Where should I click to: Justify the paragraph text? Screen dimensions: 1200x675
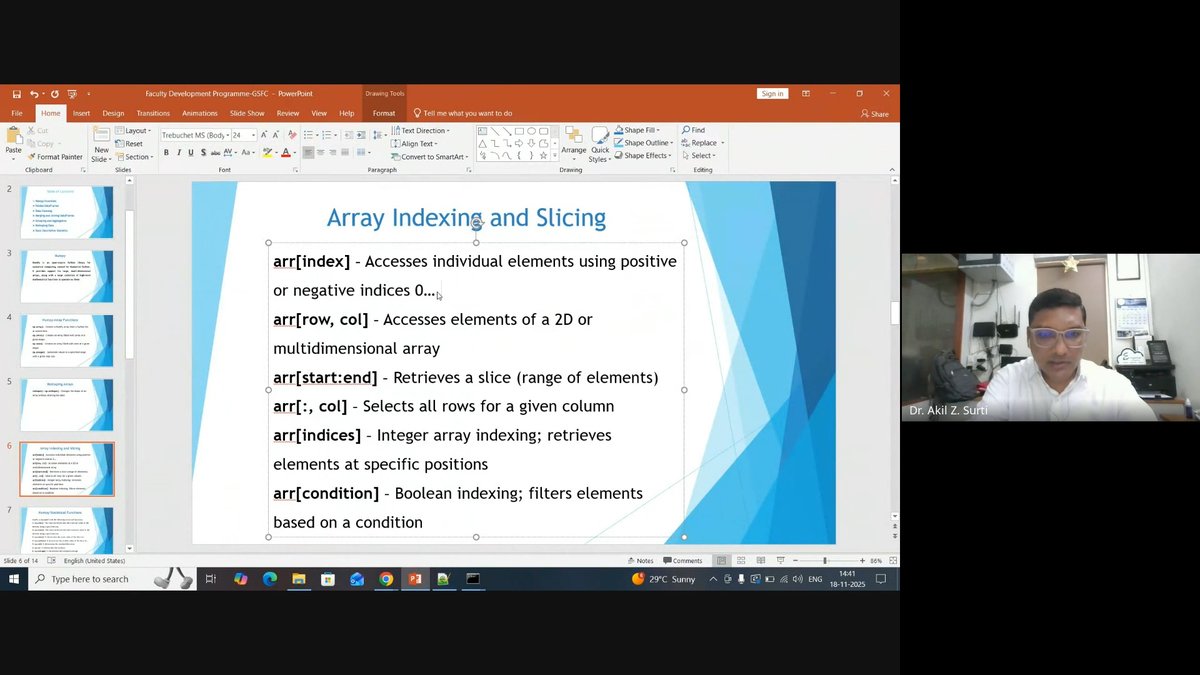(x=346, y=153)
